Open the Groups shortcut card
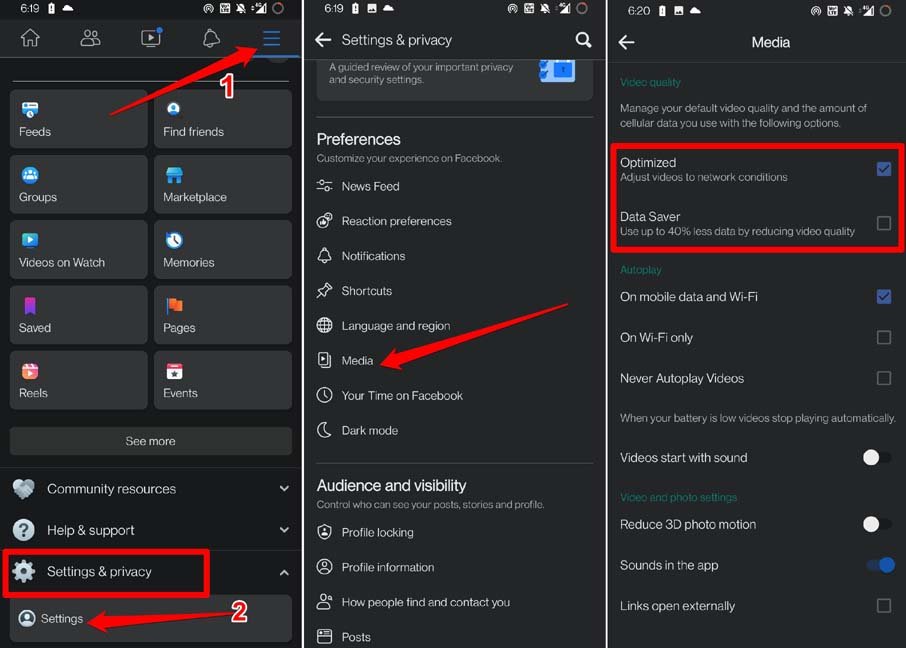This screenshot has height=648, width=906. point(79,184)
